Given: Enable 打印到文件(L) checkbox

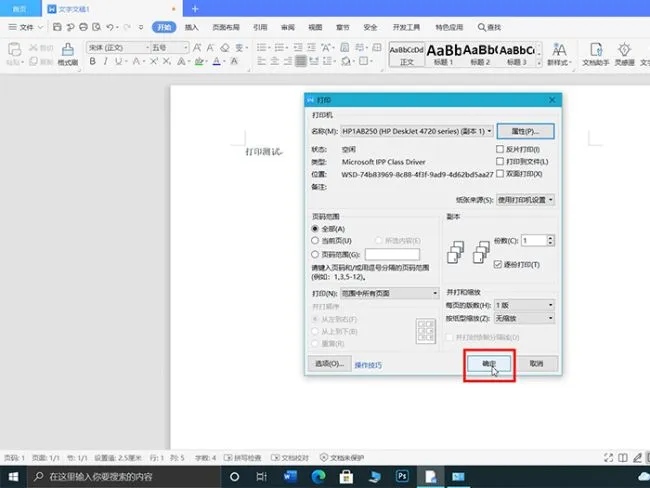Looking at the screenshot, I should pyautogui.click(x=500, y=161).
